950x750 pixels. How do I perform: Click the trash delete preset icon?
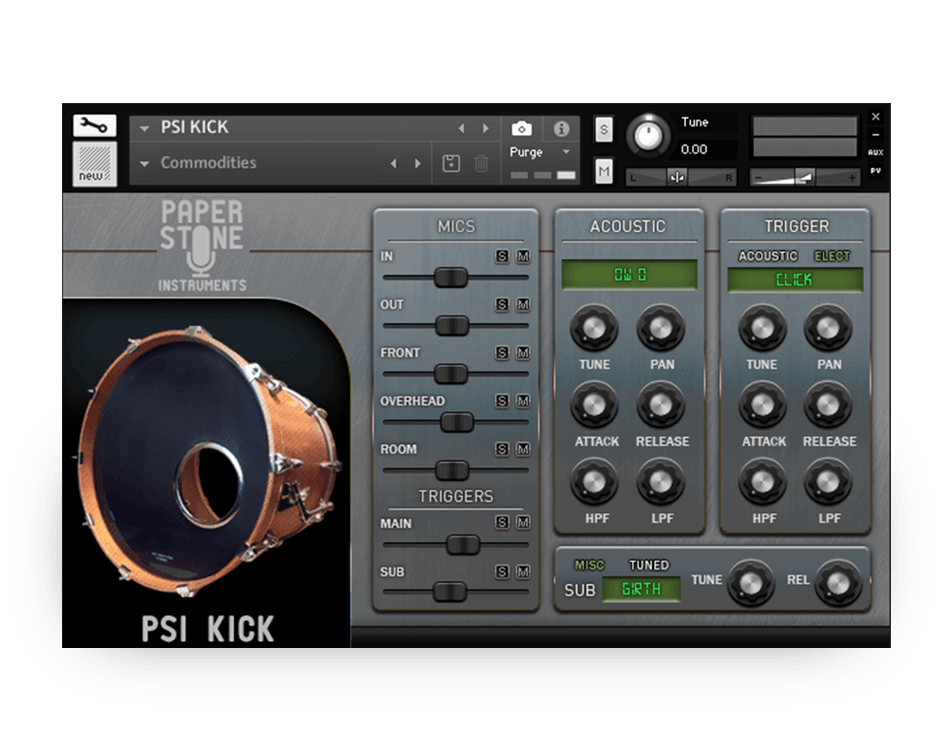click(x=481, y=163)
